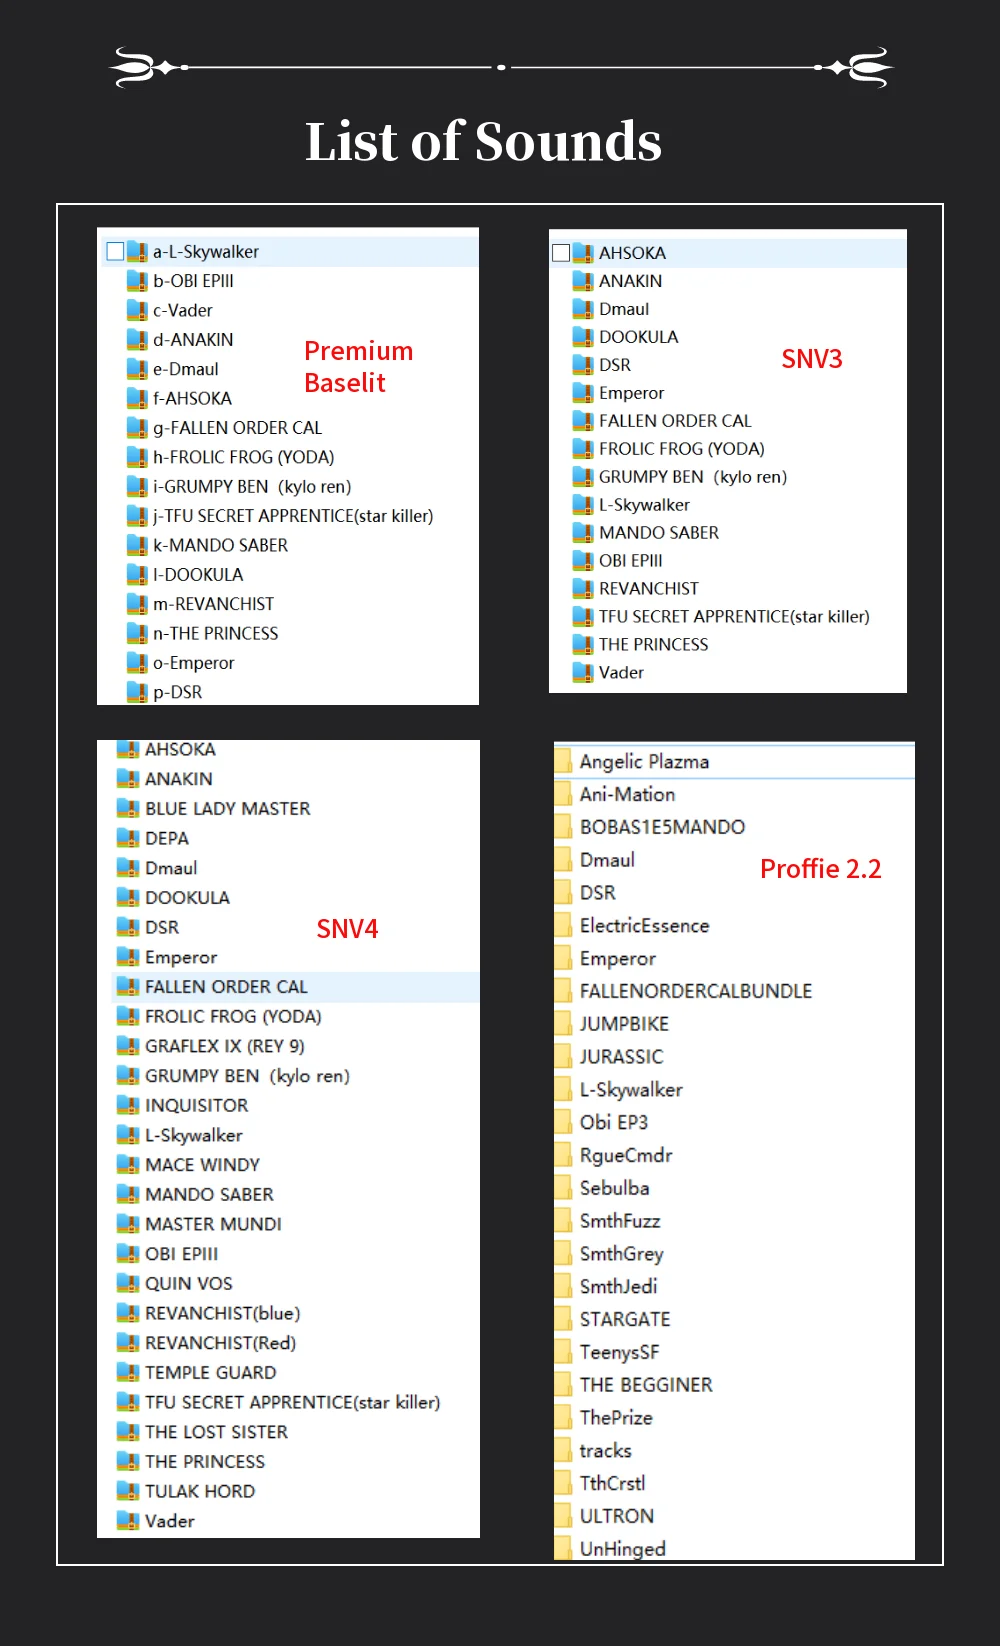Select the TeenysSF entry
This screenshot has height=1646, width=1000.
pos(619,1352)
